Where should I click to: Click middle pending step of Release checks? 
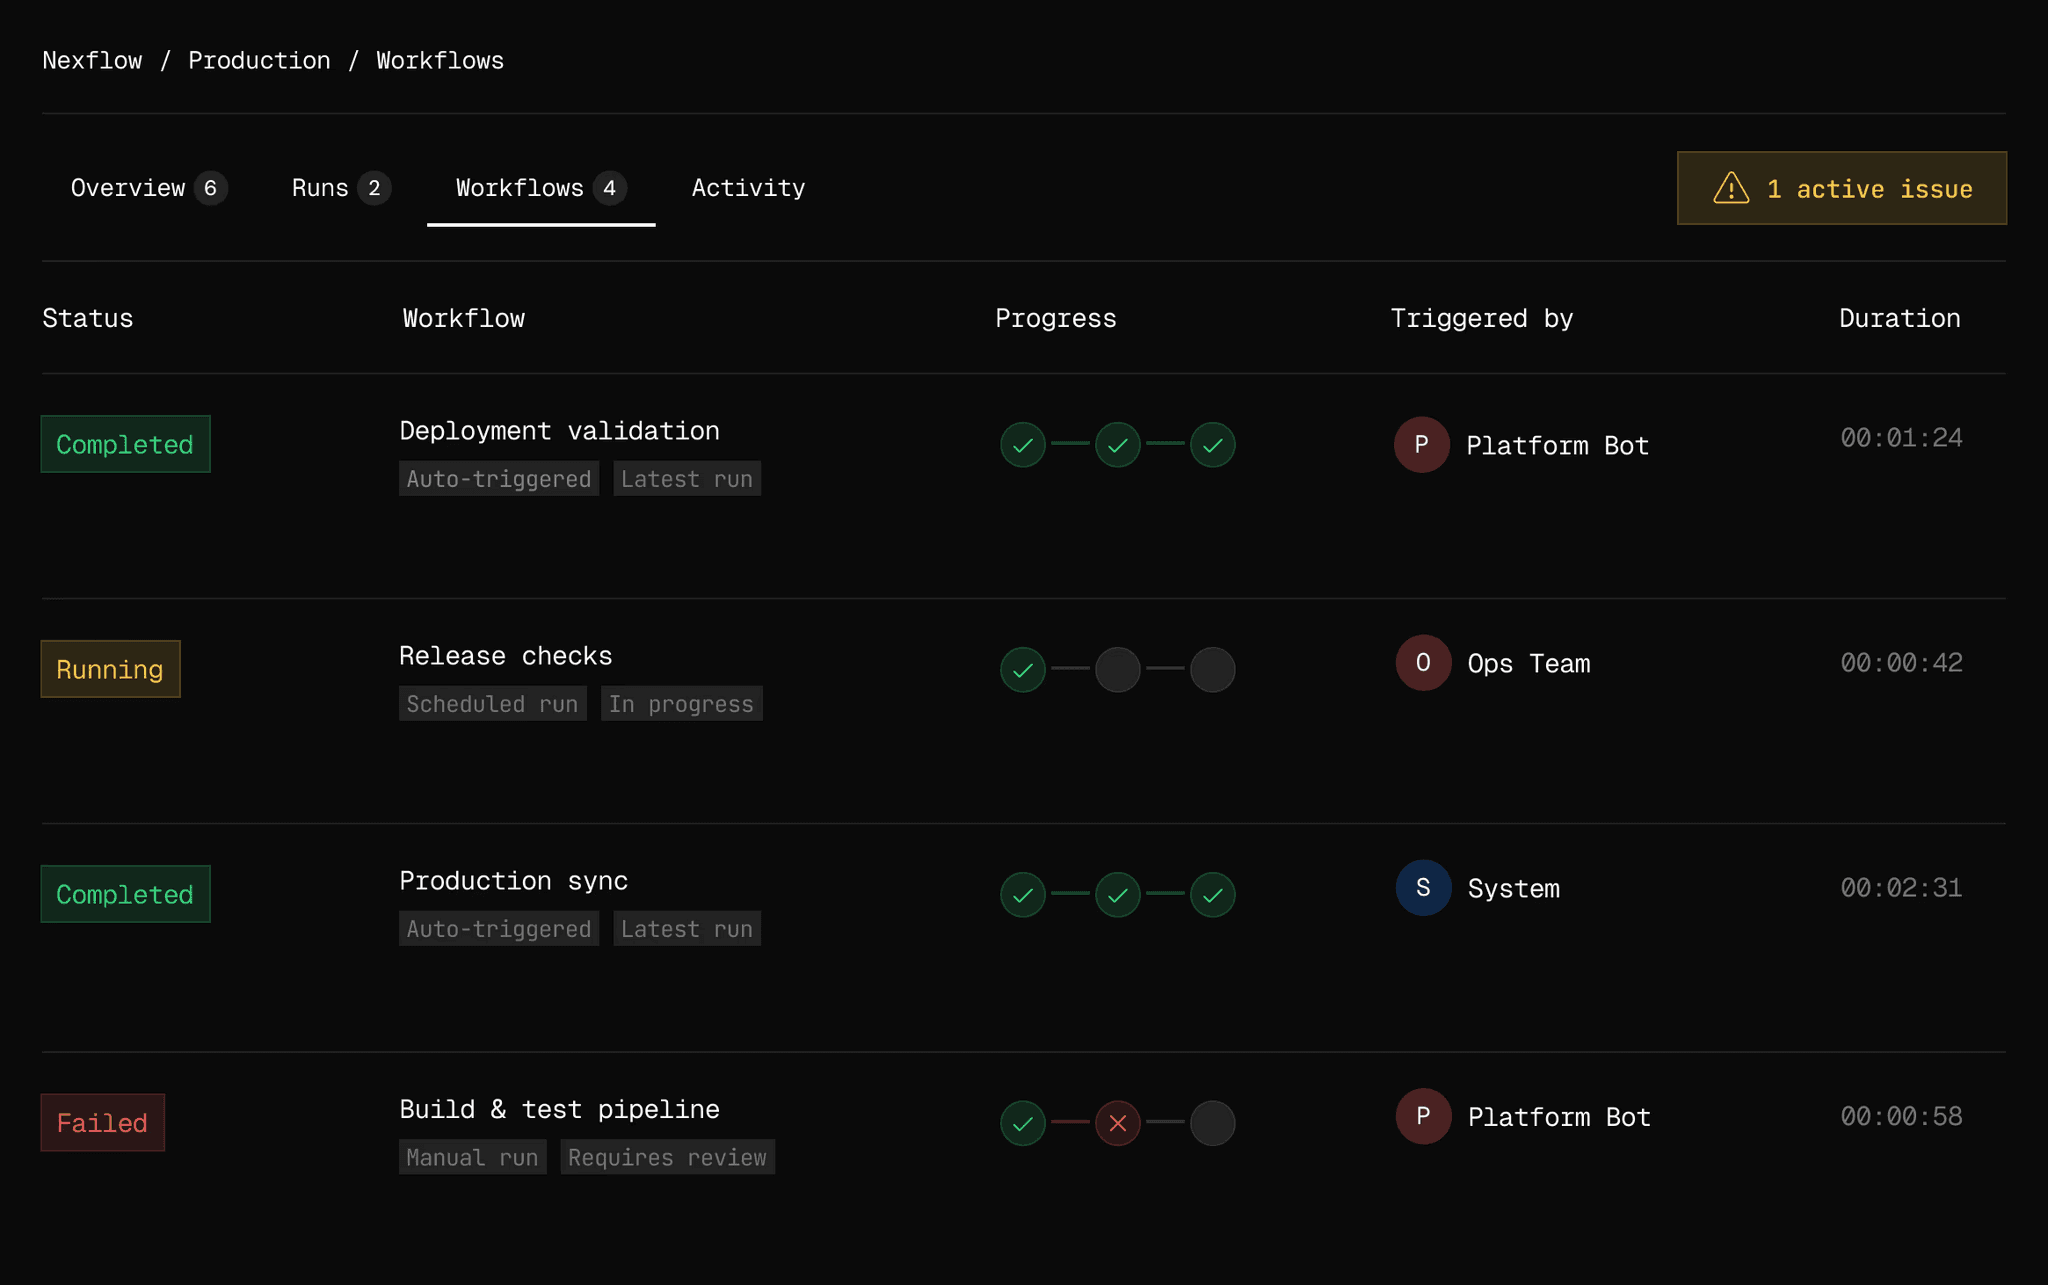pos(1117,670)
